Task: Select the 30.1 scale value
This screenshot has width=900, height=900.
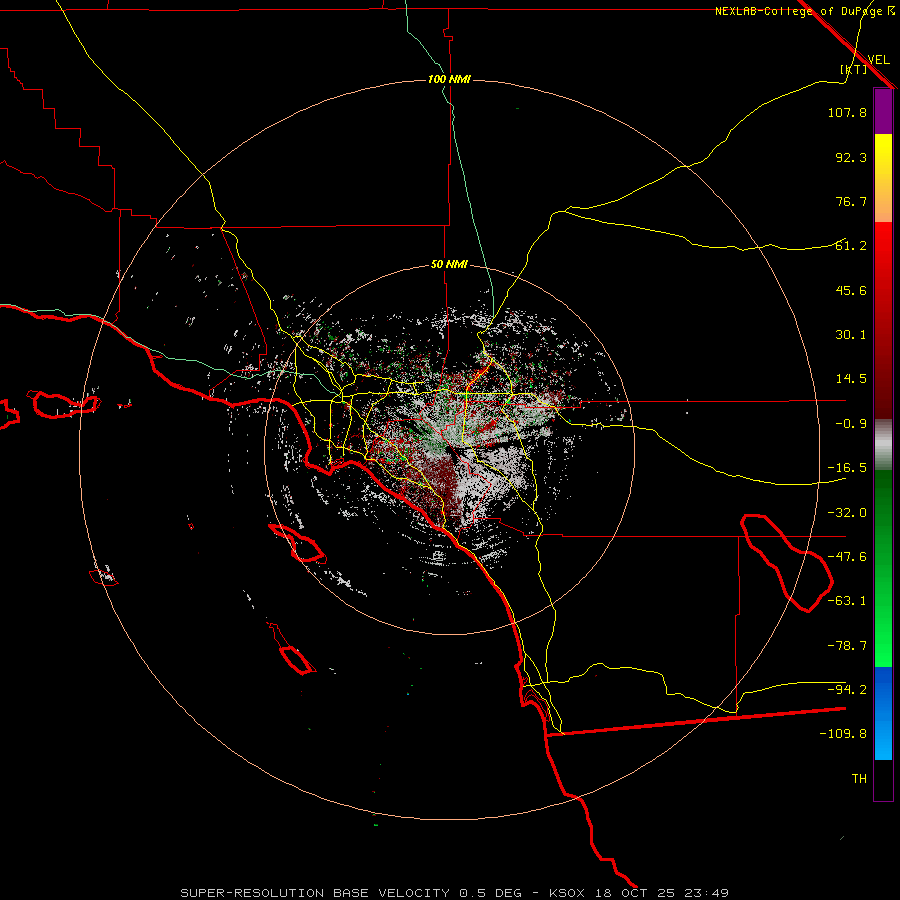Action: (x=851, y=335)
